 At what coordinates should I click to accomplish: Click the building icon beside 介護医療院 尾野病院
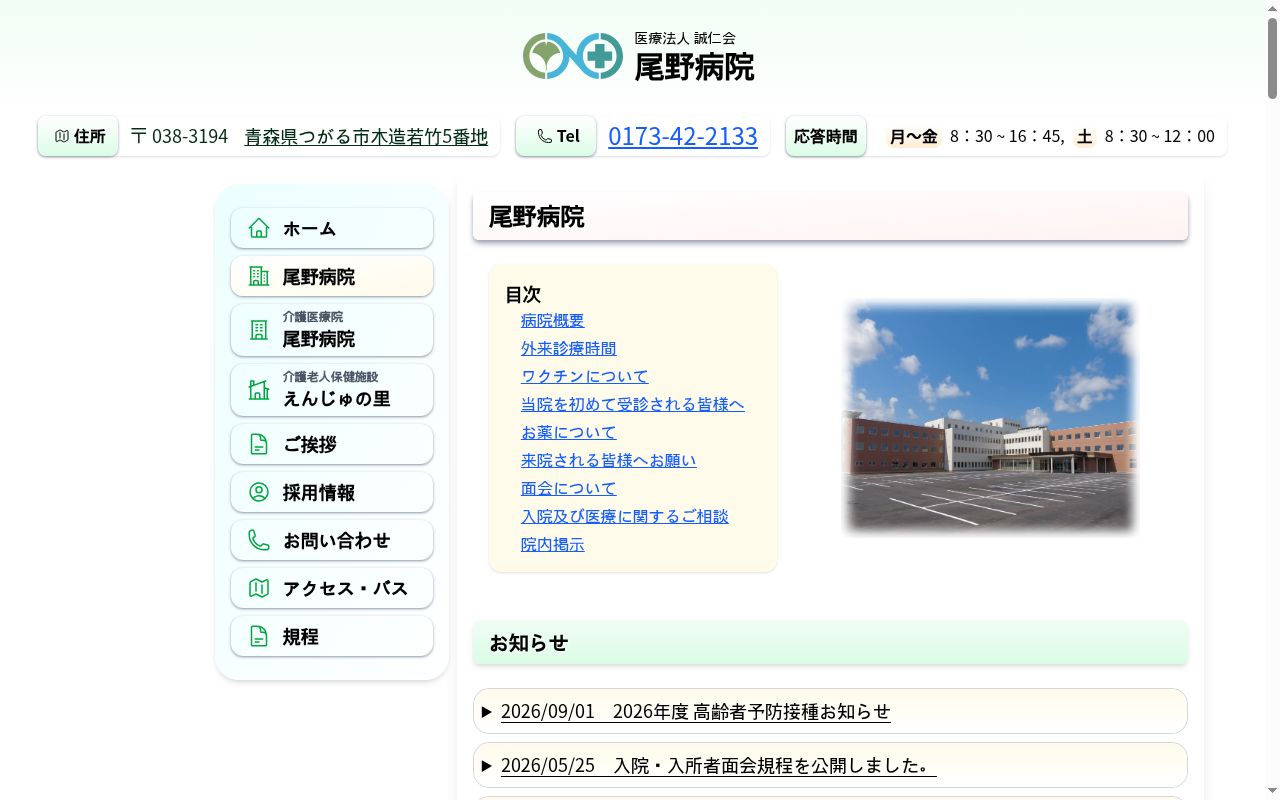point(259,330)
